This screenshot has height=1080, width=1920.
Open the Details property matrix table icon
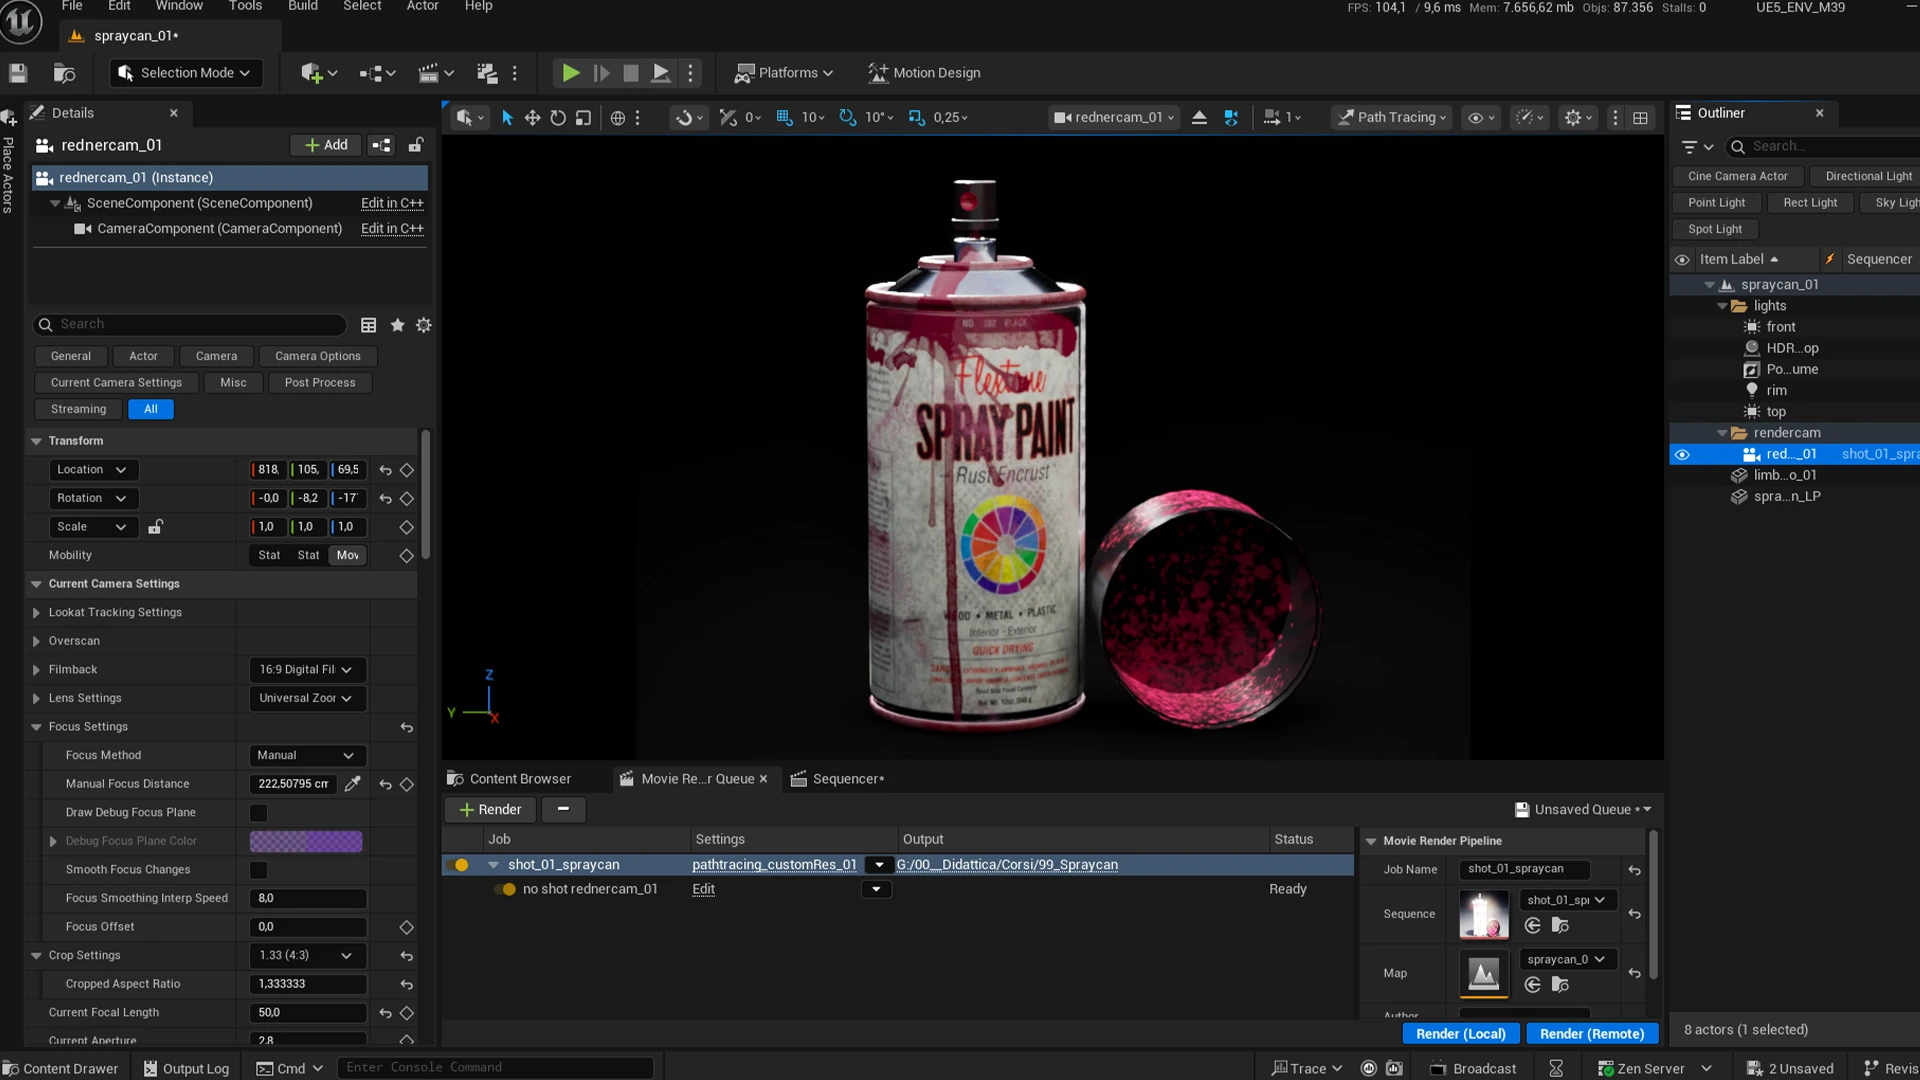[369, 325]
